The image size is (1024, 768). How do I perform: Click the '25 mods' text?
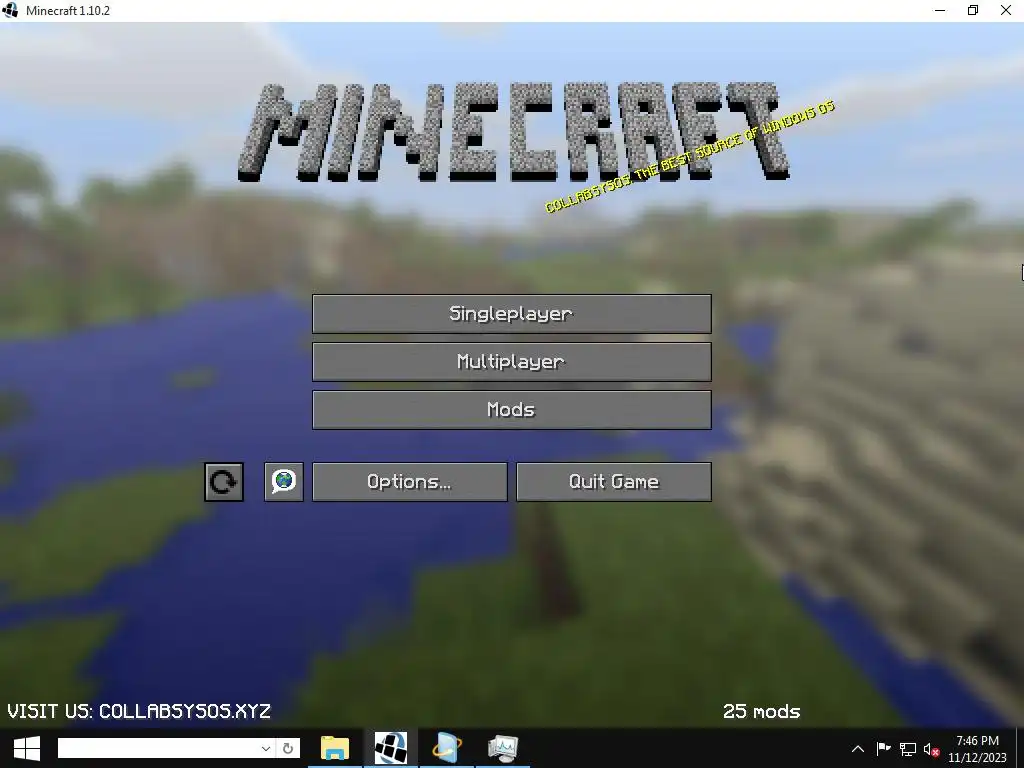click(761, 711)
